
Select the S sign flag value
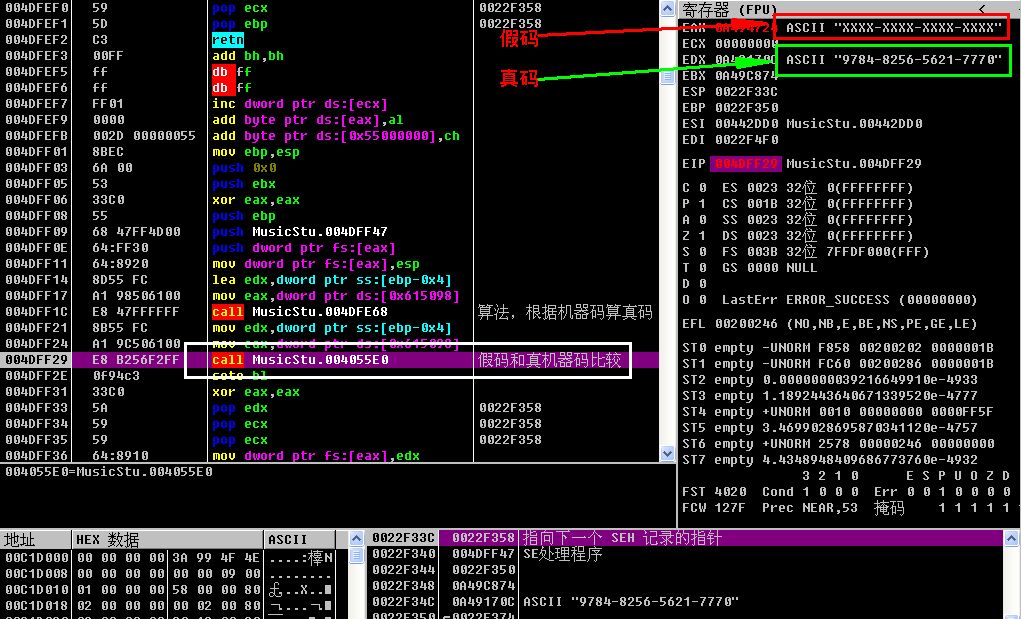pos(703,251)
